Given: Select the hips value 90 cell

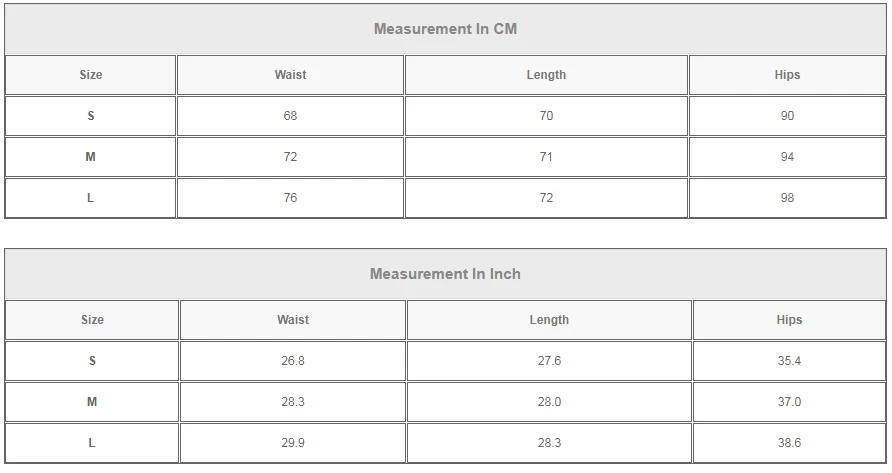Looking at the screenshot, I should [787, 116].
